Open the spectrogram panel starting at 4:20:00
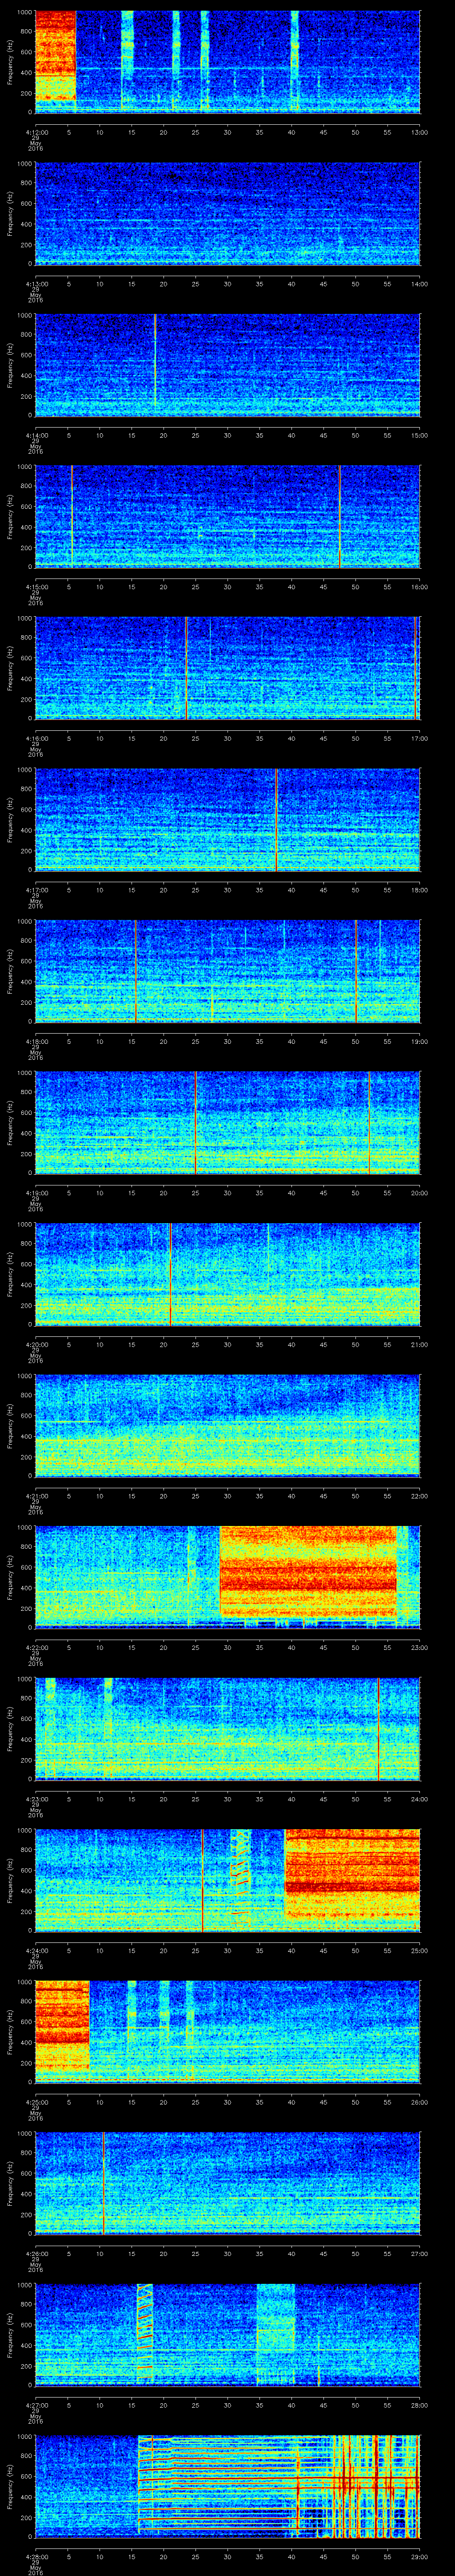 (227, 1274)
